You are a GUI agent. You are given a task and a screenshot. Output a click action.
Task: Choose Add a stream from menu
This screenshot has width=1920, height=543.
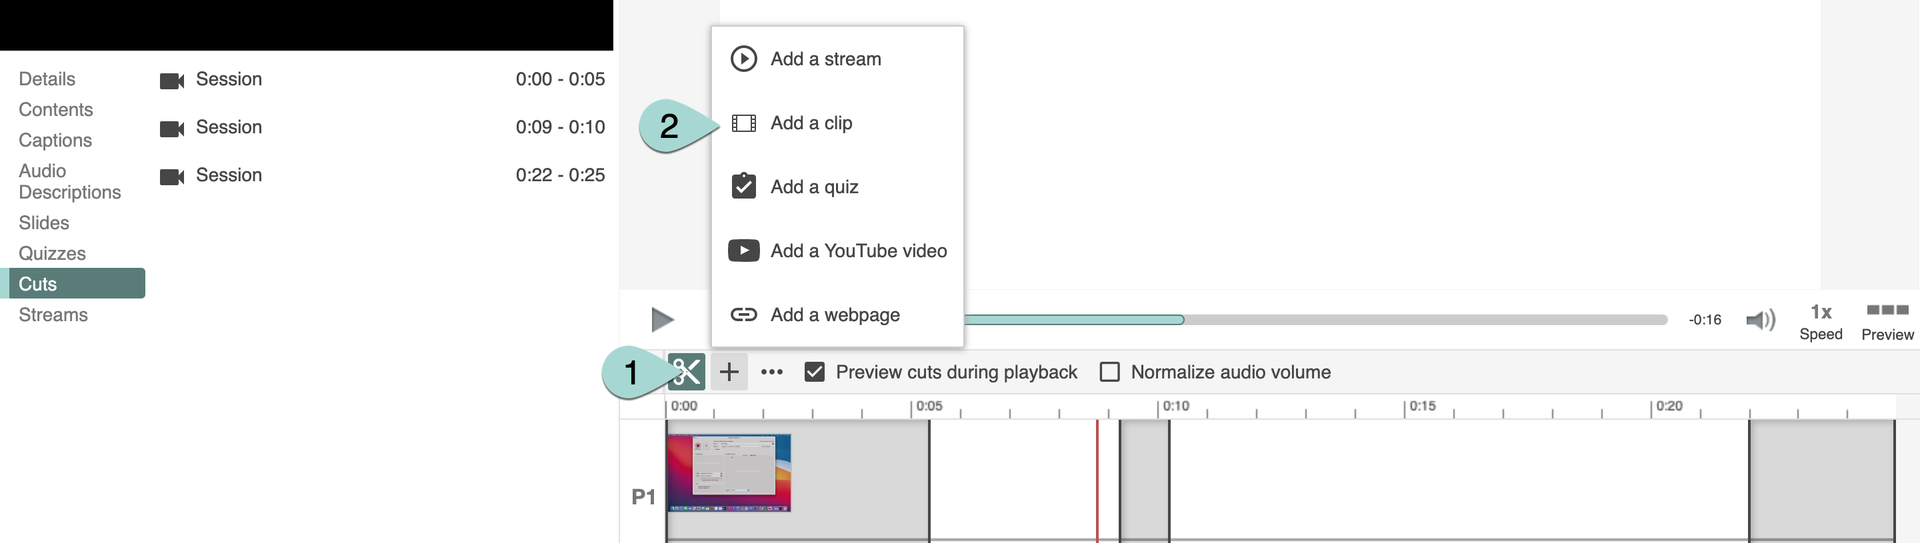point(825,59)
